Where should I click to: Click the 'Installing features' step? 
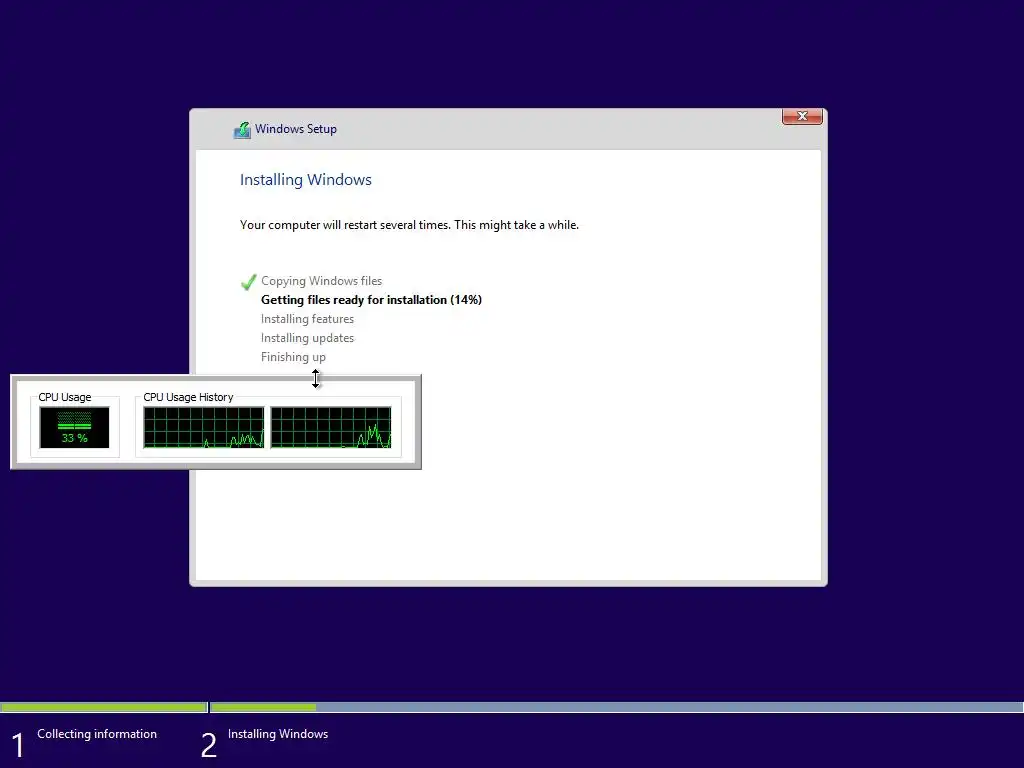pos(307,319)
